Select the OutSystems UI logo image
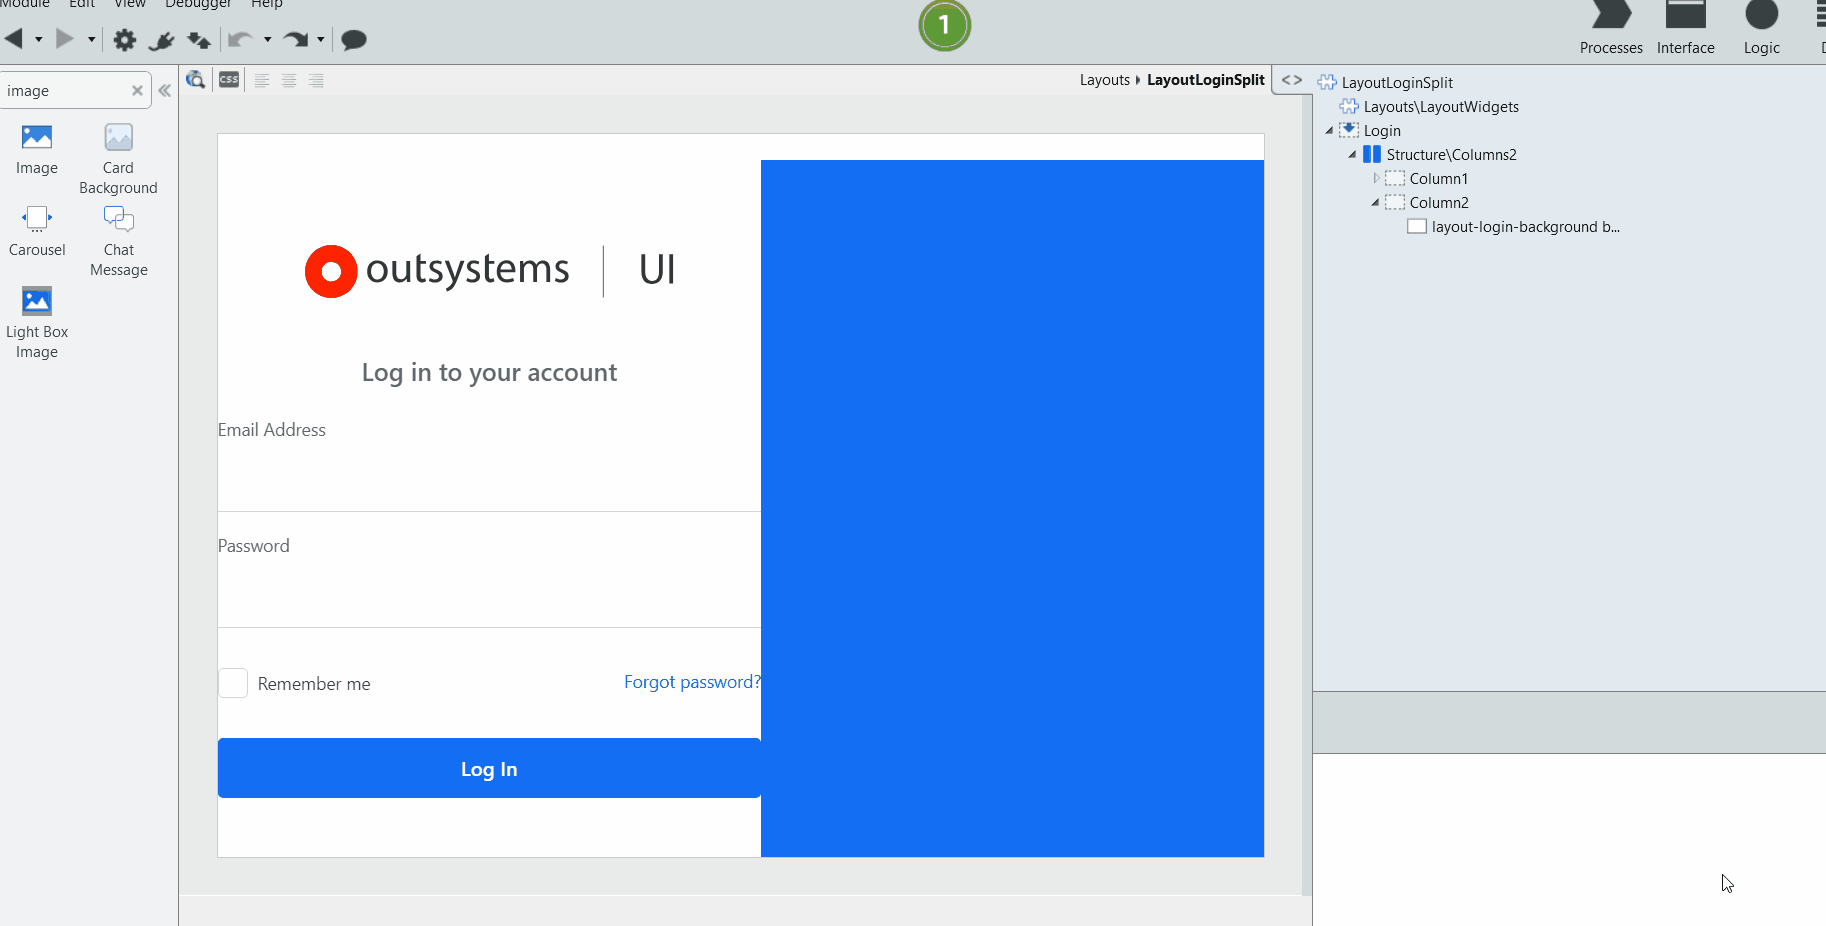Image resolution: width=1826 pixels, height=926 pixels. pyautogui.click(x=490, y=271)
